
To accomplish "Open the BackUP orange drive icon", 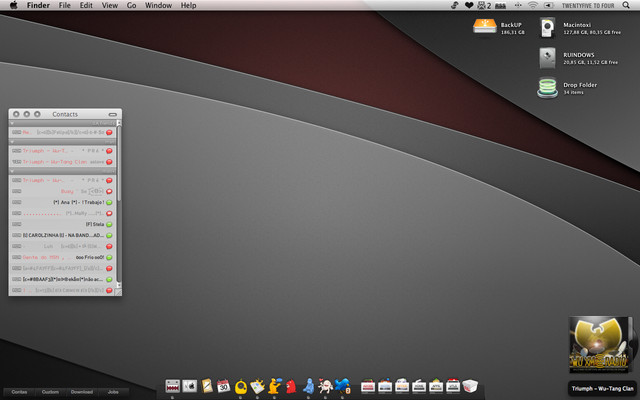I will (x=484, y=27).
